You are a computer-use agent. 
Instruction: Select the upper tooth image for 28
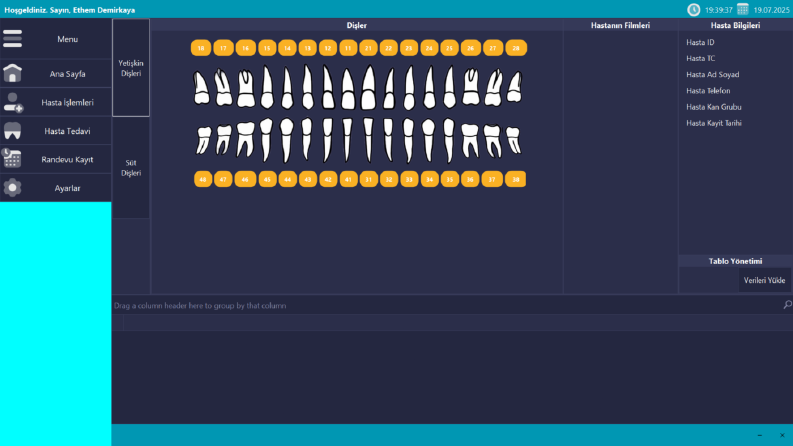click(x=514, y=87)
